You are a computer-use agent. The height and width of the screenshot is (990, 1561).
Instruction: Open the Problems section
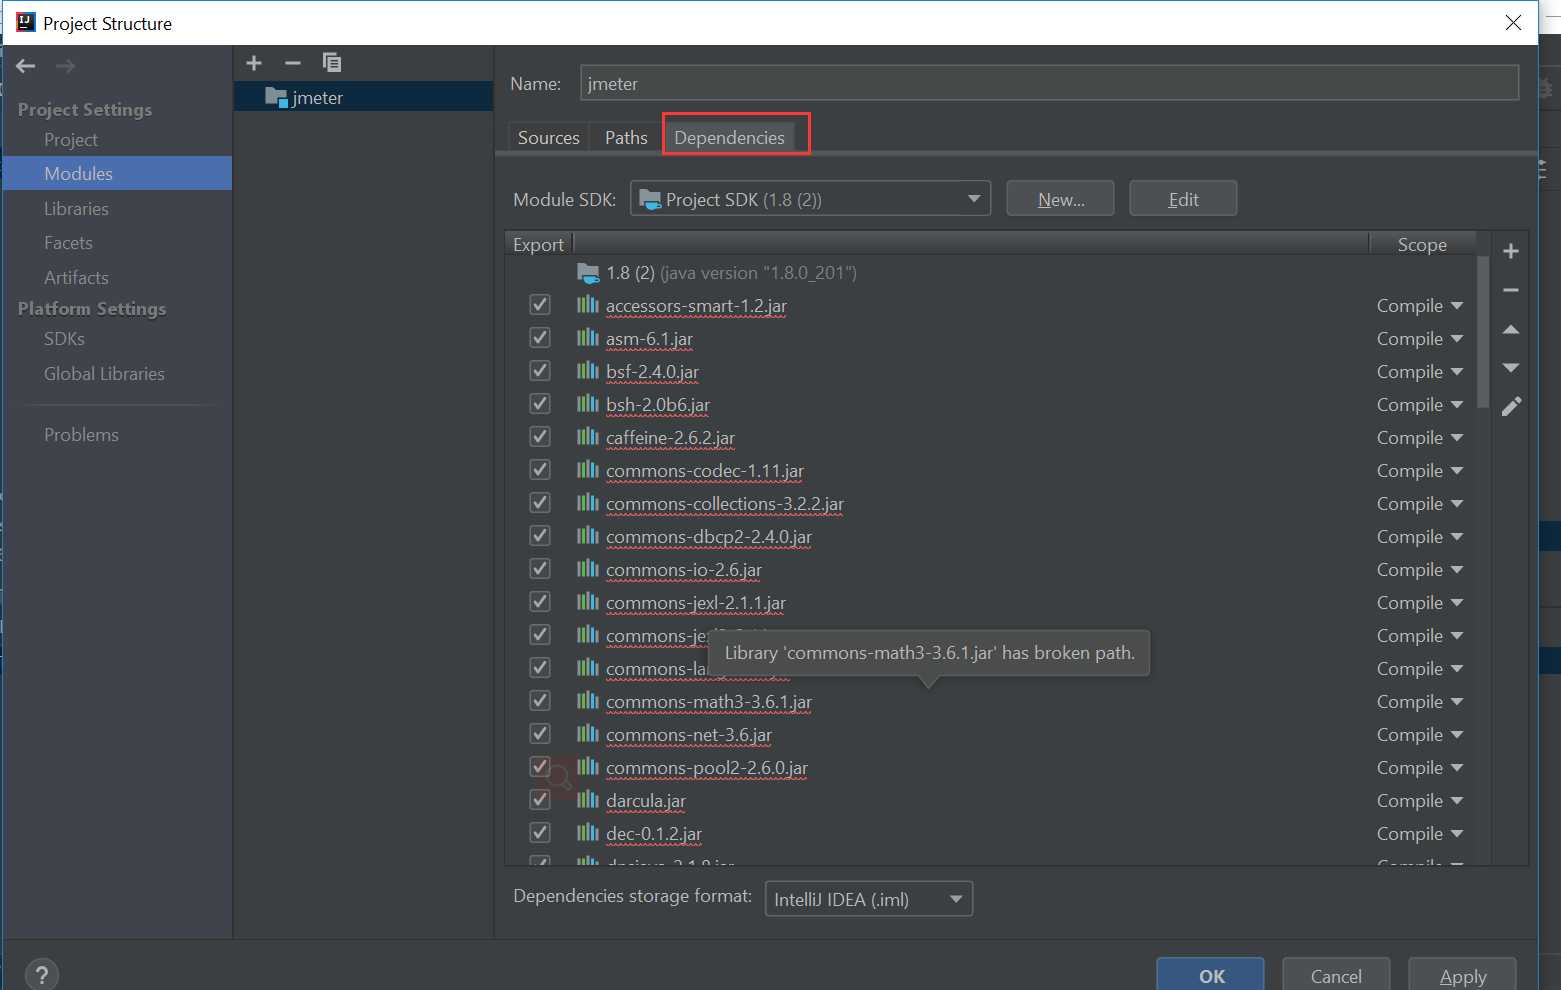81,435
